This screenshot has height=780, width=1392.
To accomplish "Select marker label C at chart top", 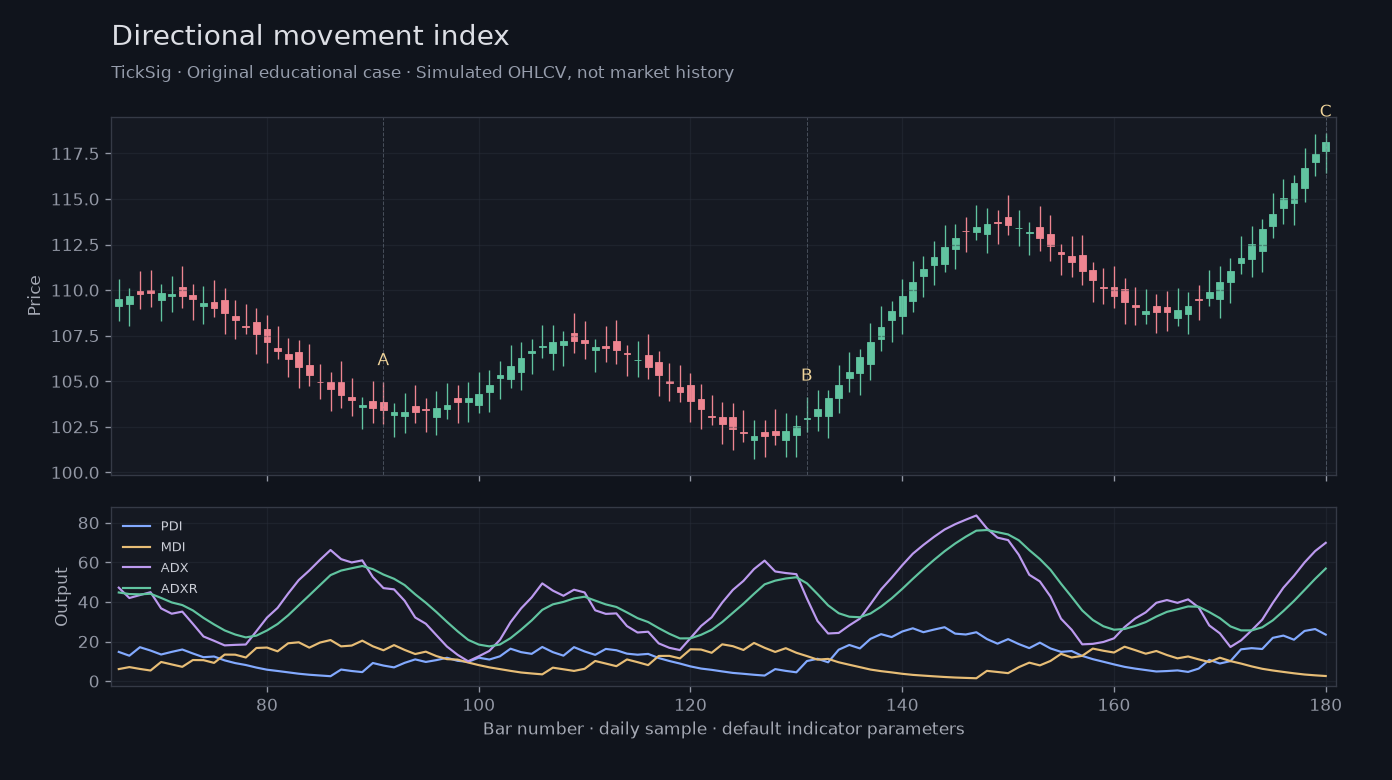I will pos(1325,111).
